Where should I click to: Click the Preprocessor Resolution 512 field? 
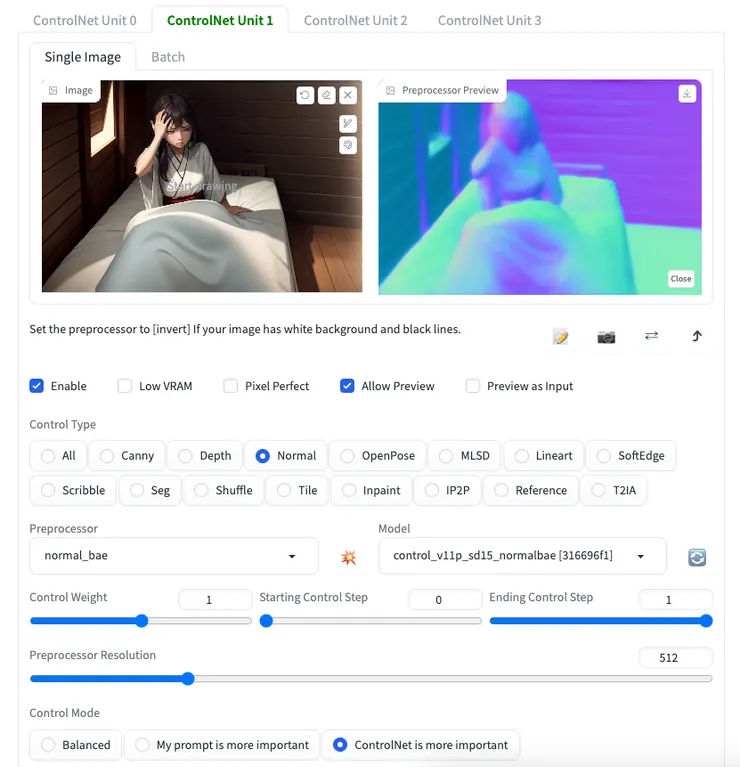tap(675, 657)
